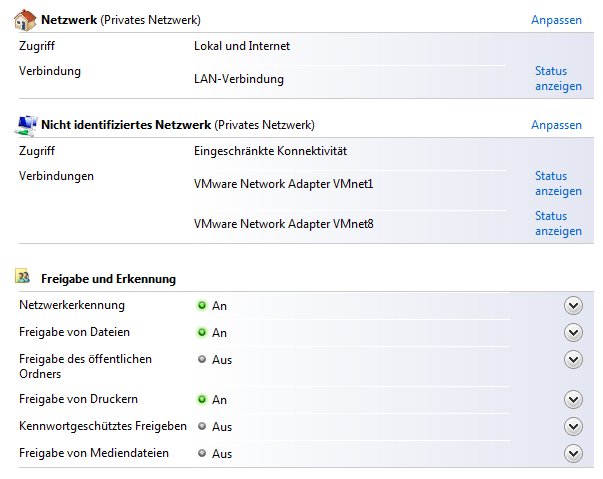This screenshot has height=479, width=603.
Task: Click the green Netzwerkerkennung status indicator
Action: point(201,305)
